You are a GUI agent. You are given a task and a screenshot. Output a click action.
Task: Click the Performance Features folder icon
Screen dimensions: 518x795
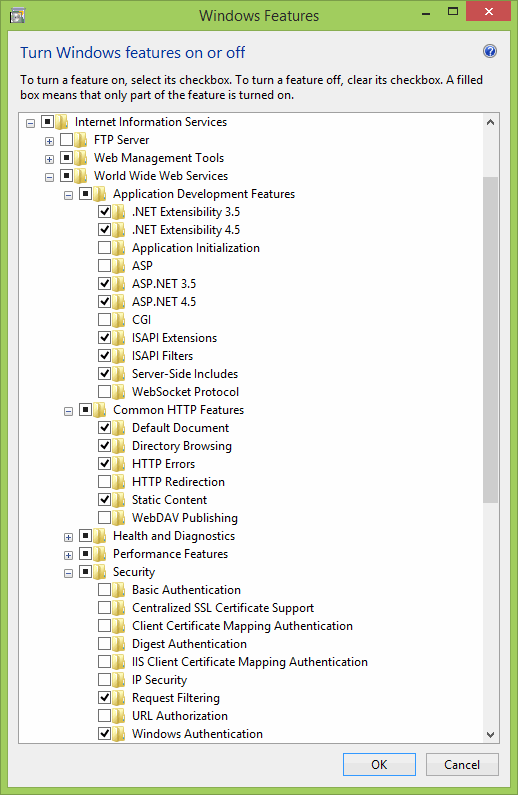pyautogui.click(x=100, y=554)
